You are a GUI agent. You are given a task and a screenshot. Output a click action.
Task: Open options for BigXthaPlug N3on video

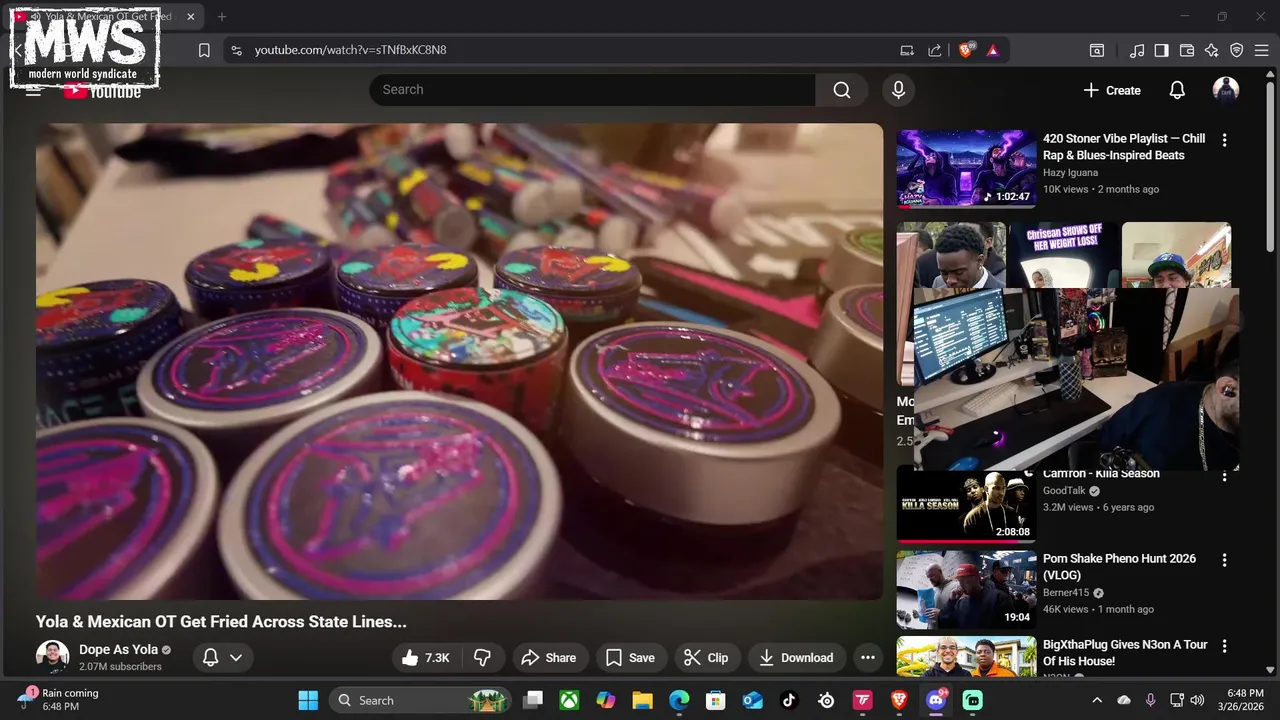tap(1224, 646)
